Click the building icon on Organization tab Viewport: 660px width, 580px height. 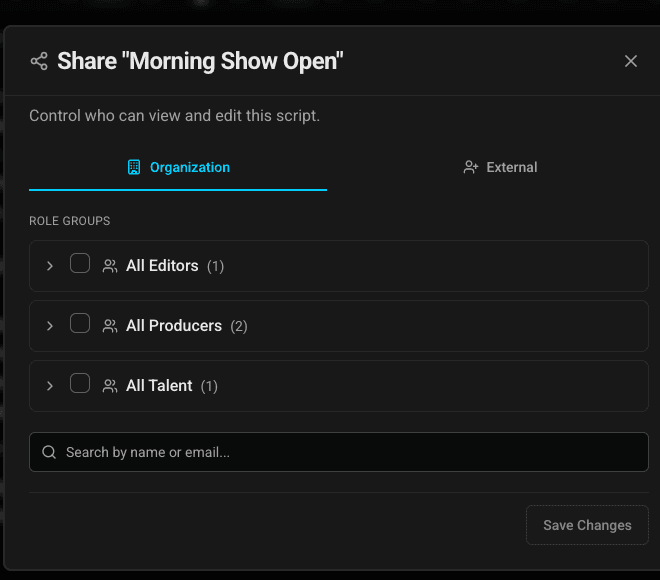click(134, 167)
